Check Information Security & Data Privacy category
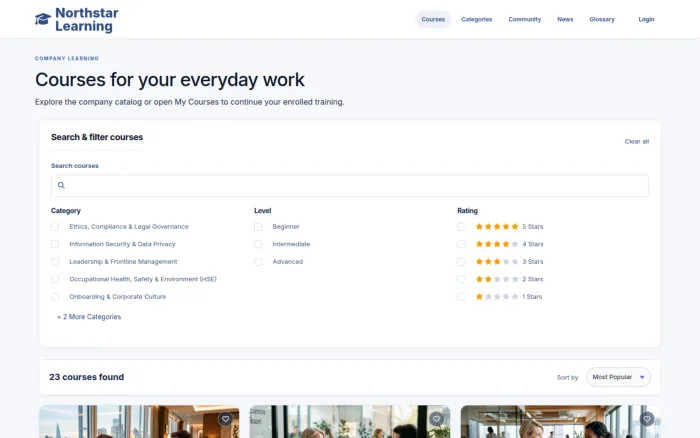Screen dimensions: 700x438 55,244
